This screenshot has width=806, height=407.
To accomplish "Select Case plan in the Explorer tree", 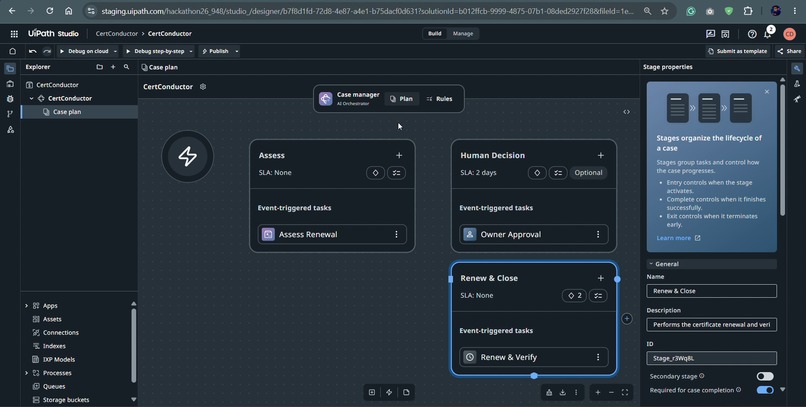I will coord(79,112).
